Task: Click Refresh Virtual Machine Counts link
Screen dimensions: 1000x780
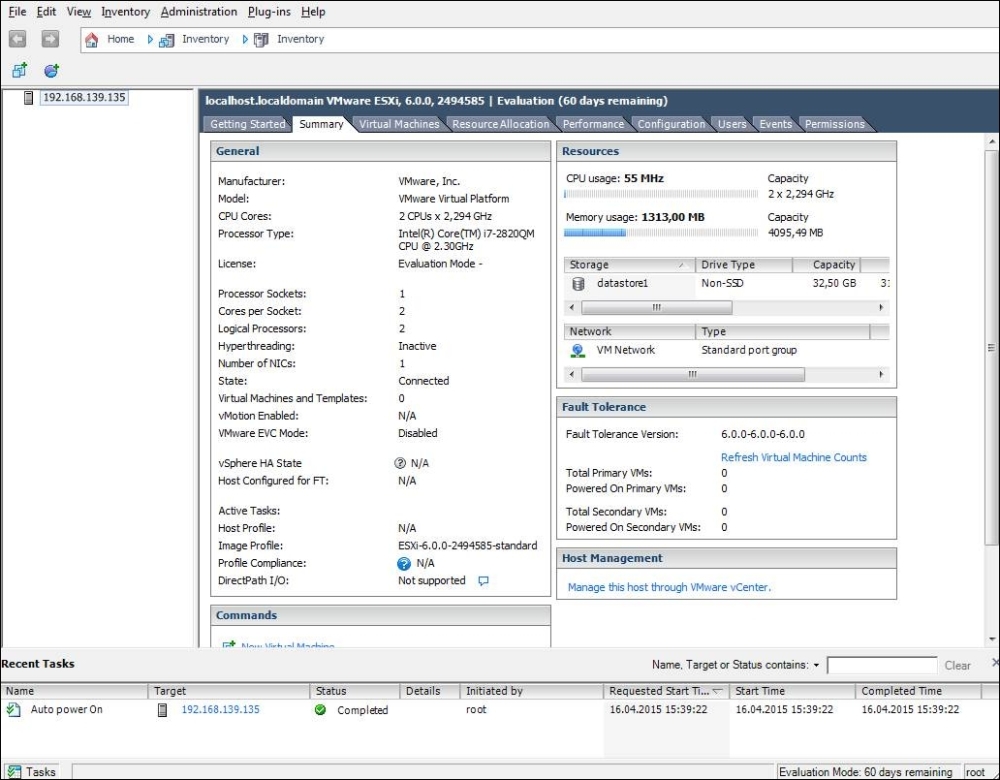Action: click(794, 457)
